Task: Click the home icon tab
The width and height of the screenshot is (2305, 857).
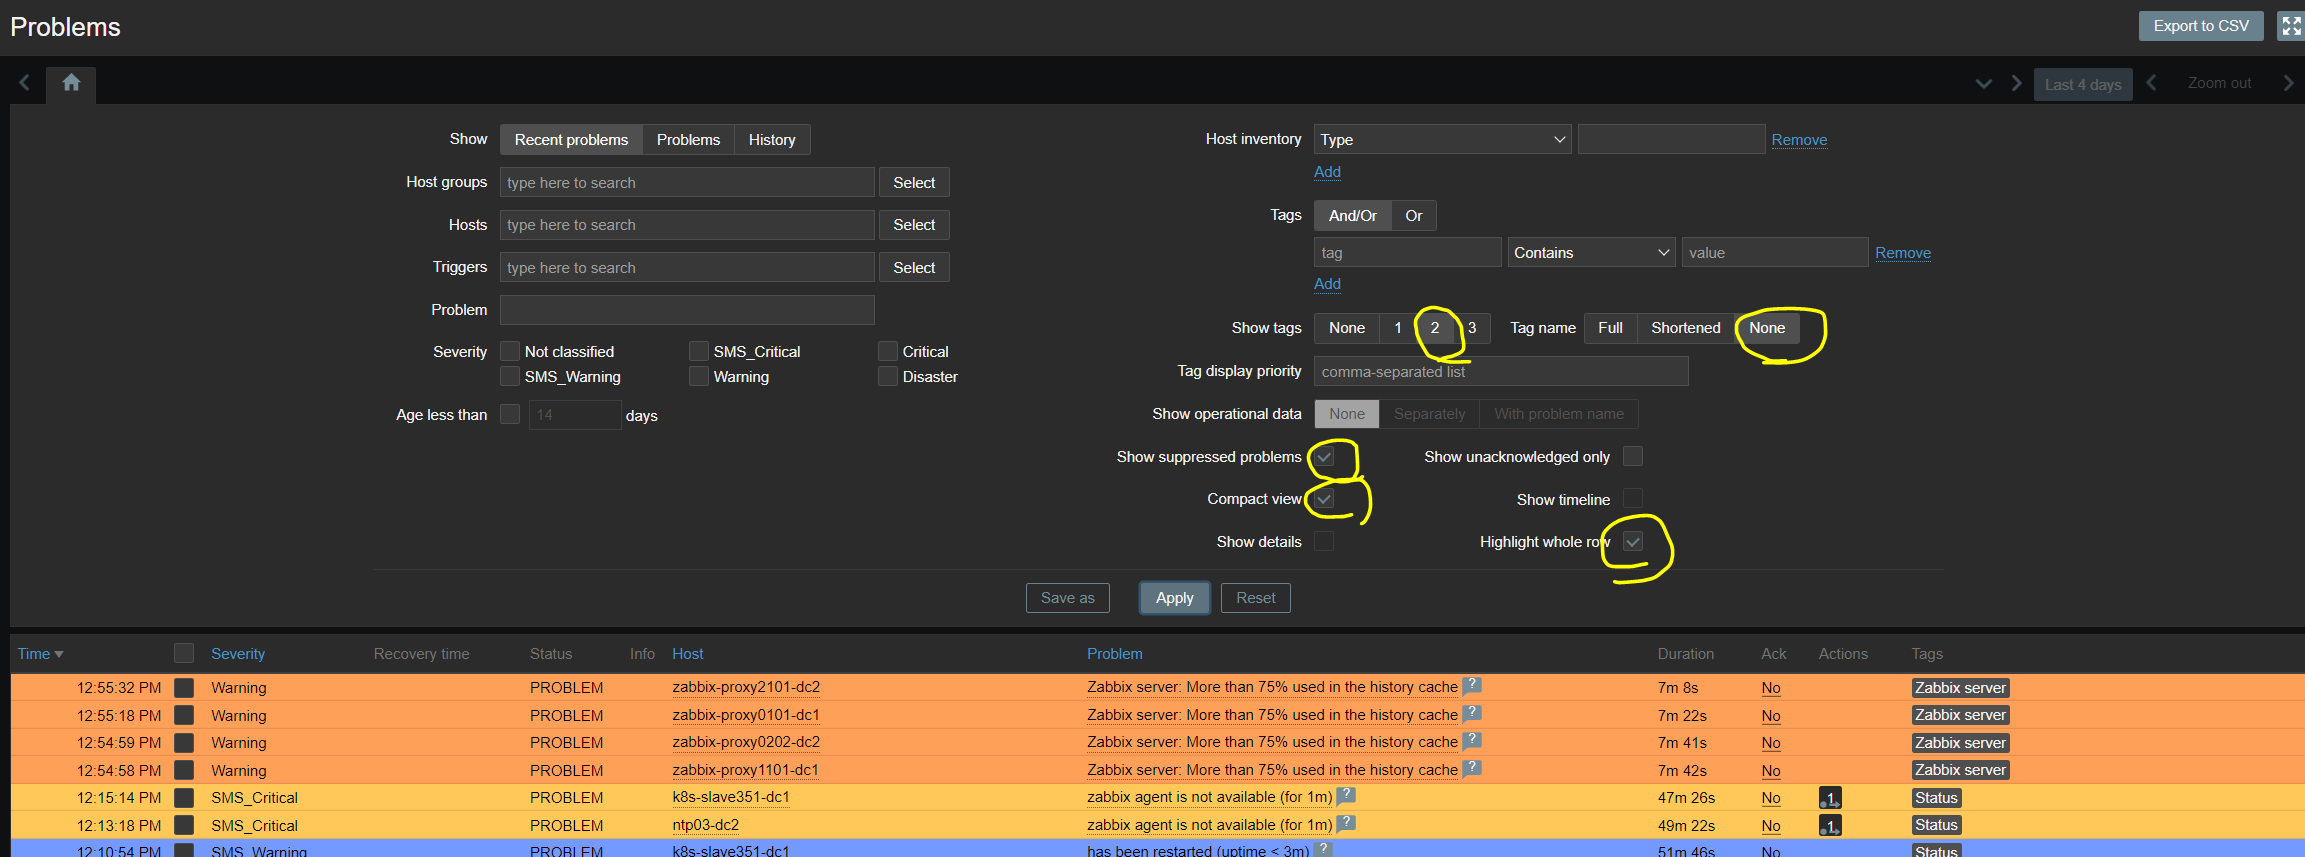Action: [71, 83]
